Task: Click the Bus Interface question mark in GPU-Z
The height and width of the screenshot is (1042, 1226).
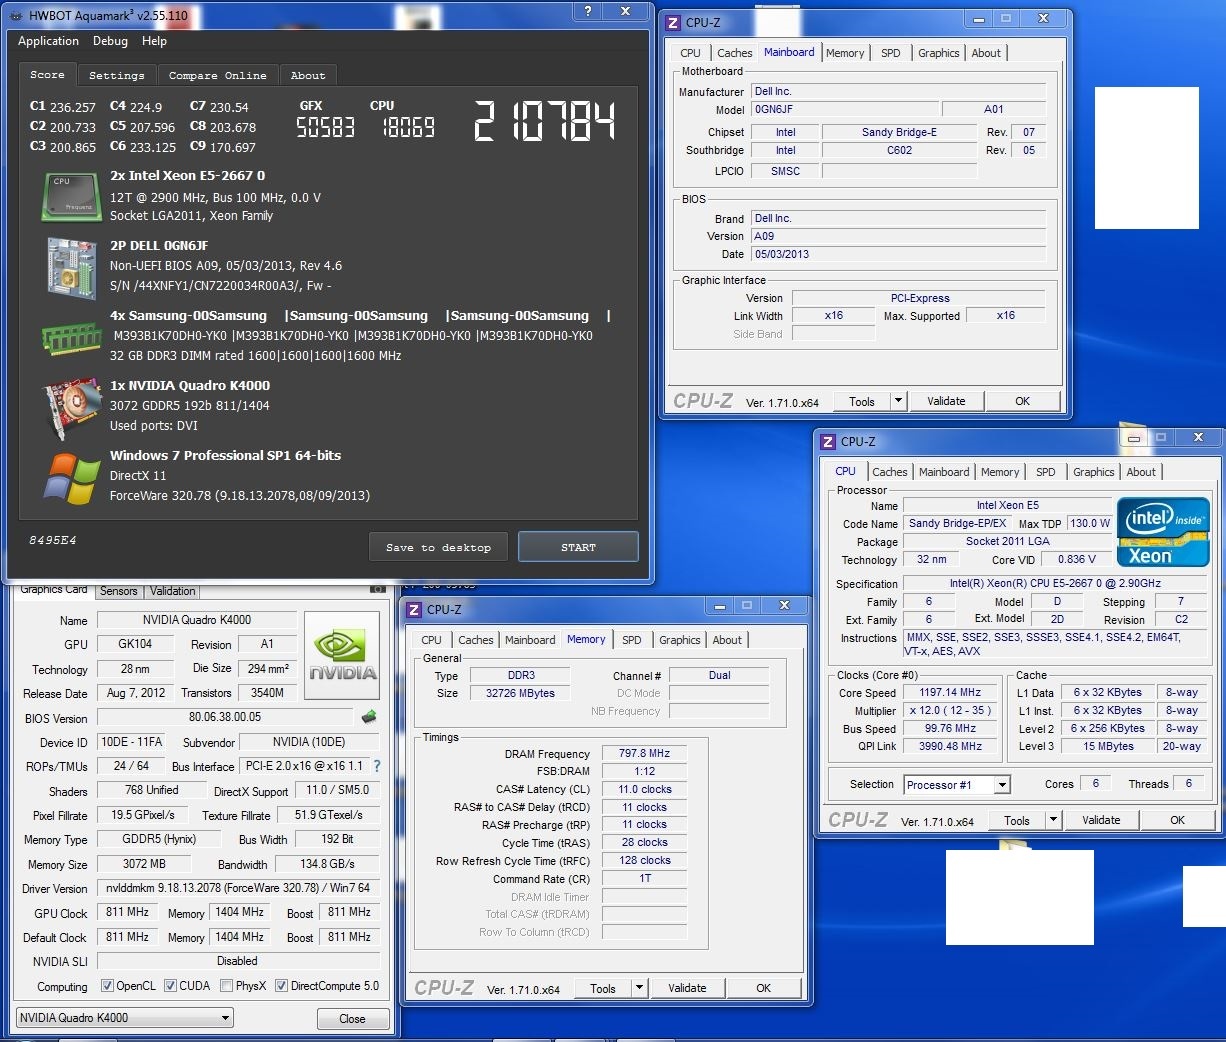Action: [x=377, y=766]
